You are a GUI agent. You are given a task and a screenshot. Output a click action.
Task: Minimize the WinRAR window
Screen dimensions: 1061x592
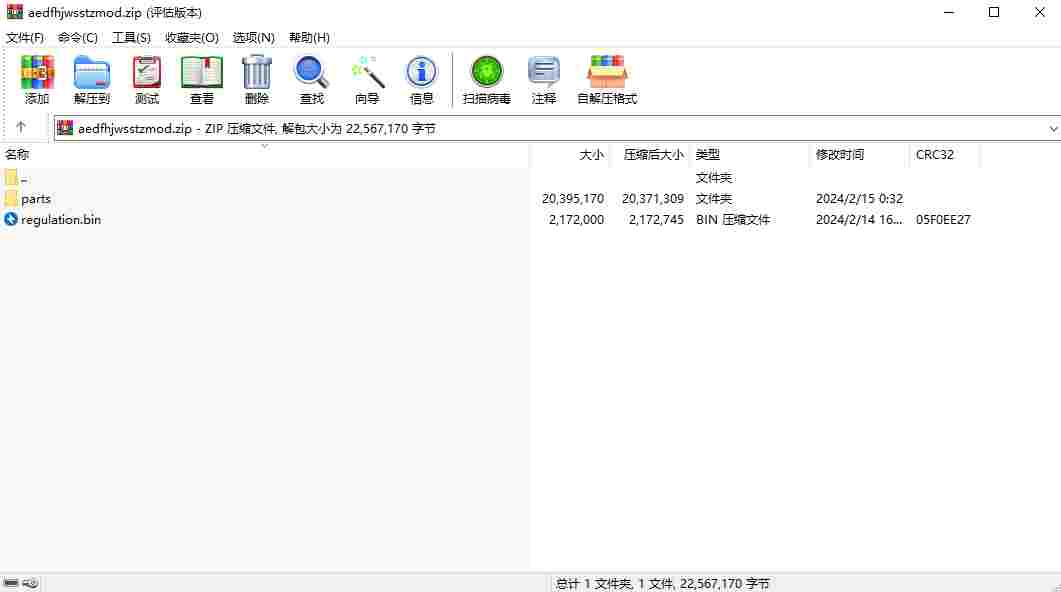(949, 12)
